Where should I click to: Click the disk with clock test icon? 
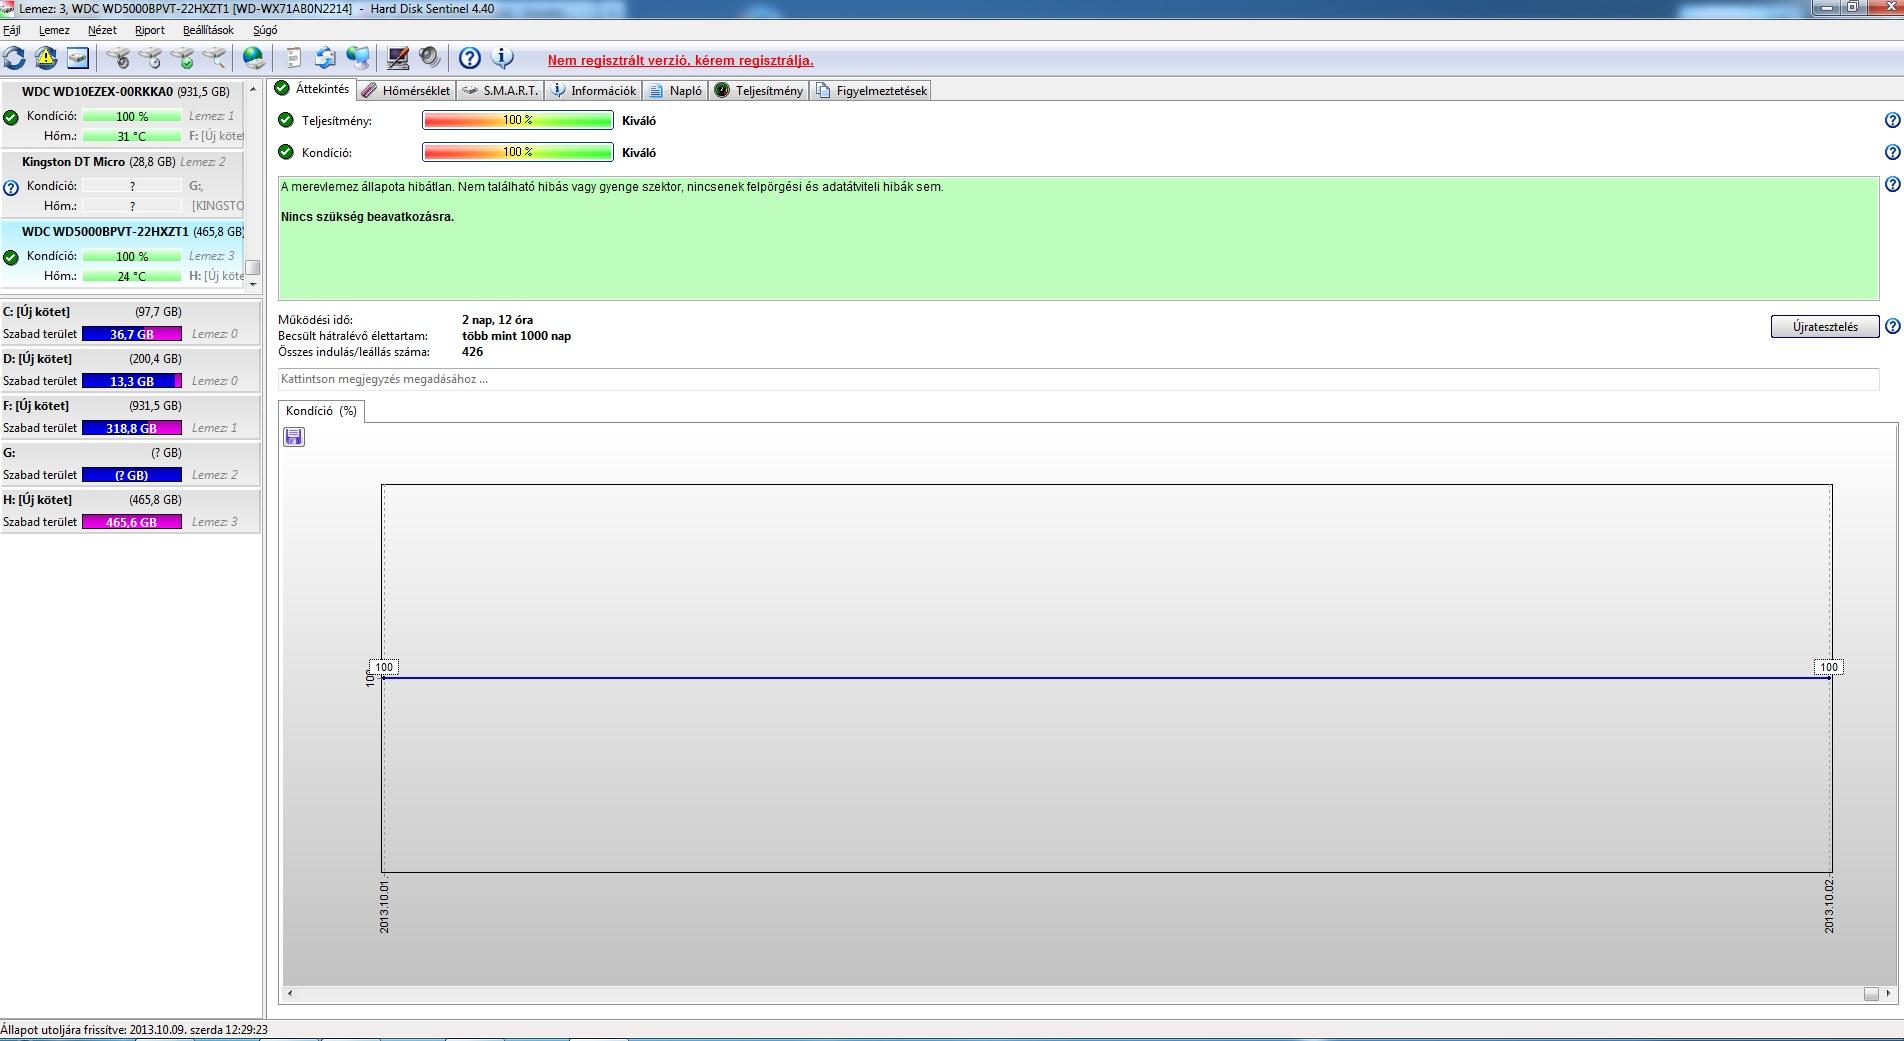pyautogui.click(x=150, y=58)
